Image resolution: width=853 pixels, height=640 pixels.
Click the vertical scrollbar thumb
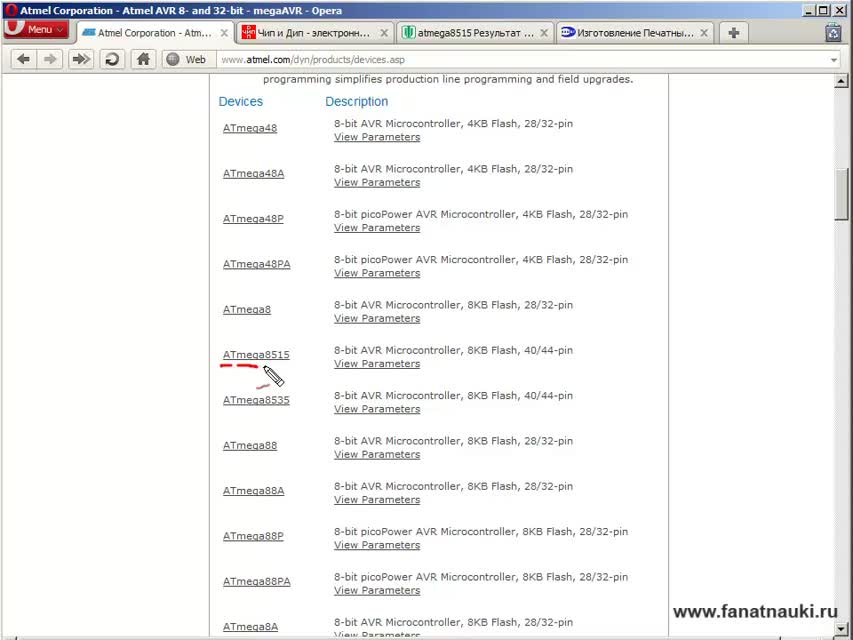(x=841, y=194)
